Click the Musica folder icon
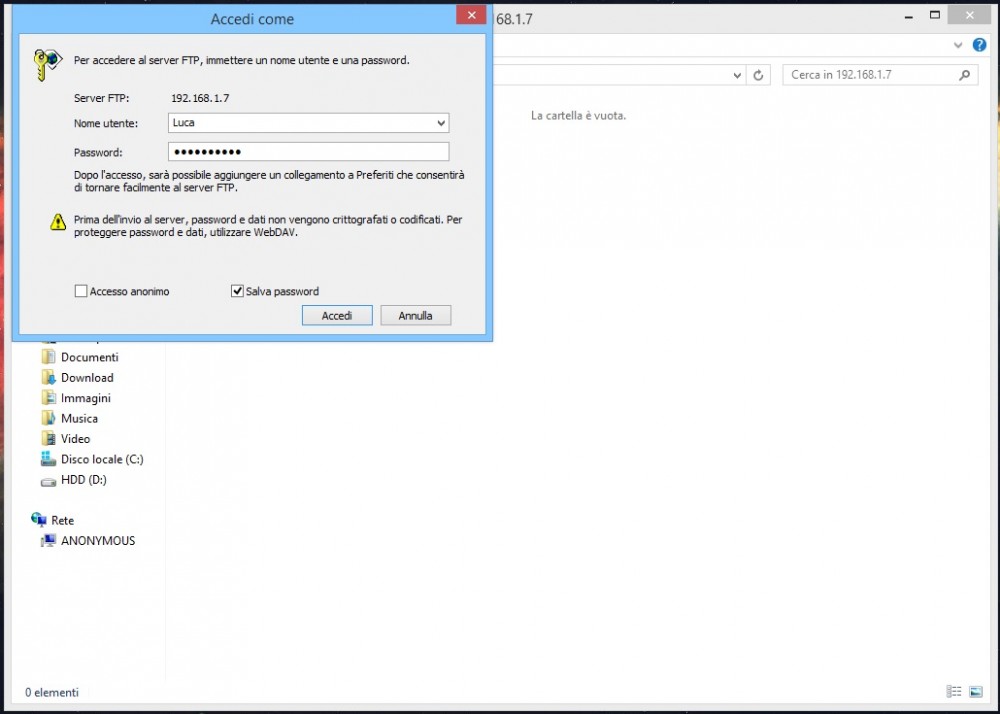This screenshot has height=714, width=1000. [x=48, y=418]
